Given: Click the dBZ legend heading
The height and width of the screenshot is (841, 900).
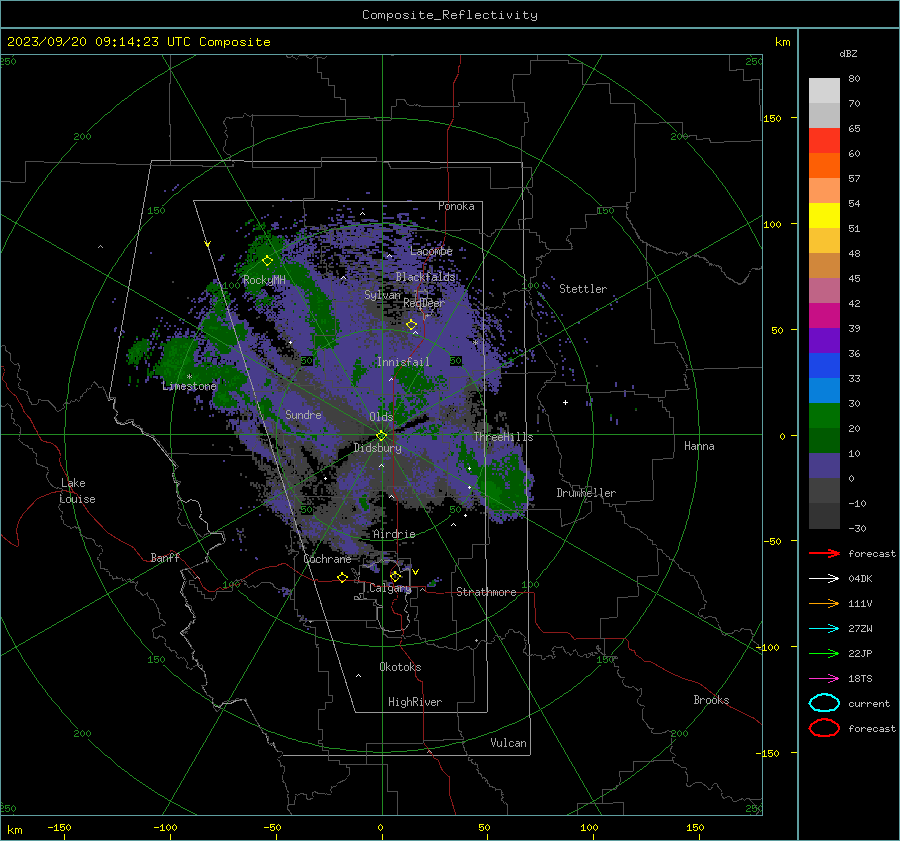Looking at the screenshot, I should (848, 53).
